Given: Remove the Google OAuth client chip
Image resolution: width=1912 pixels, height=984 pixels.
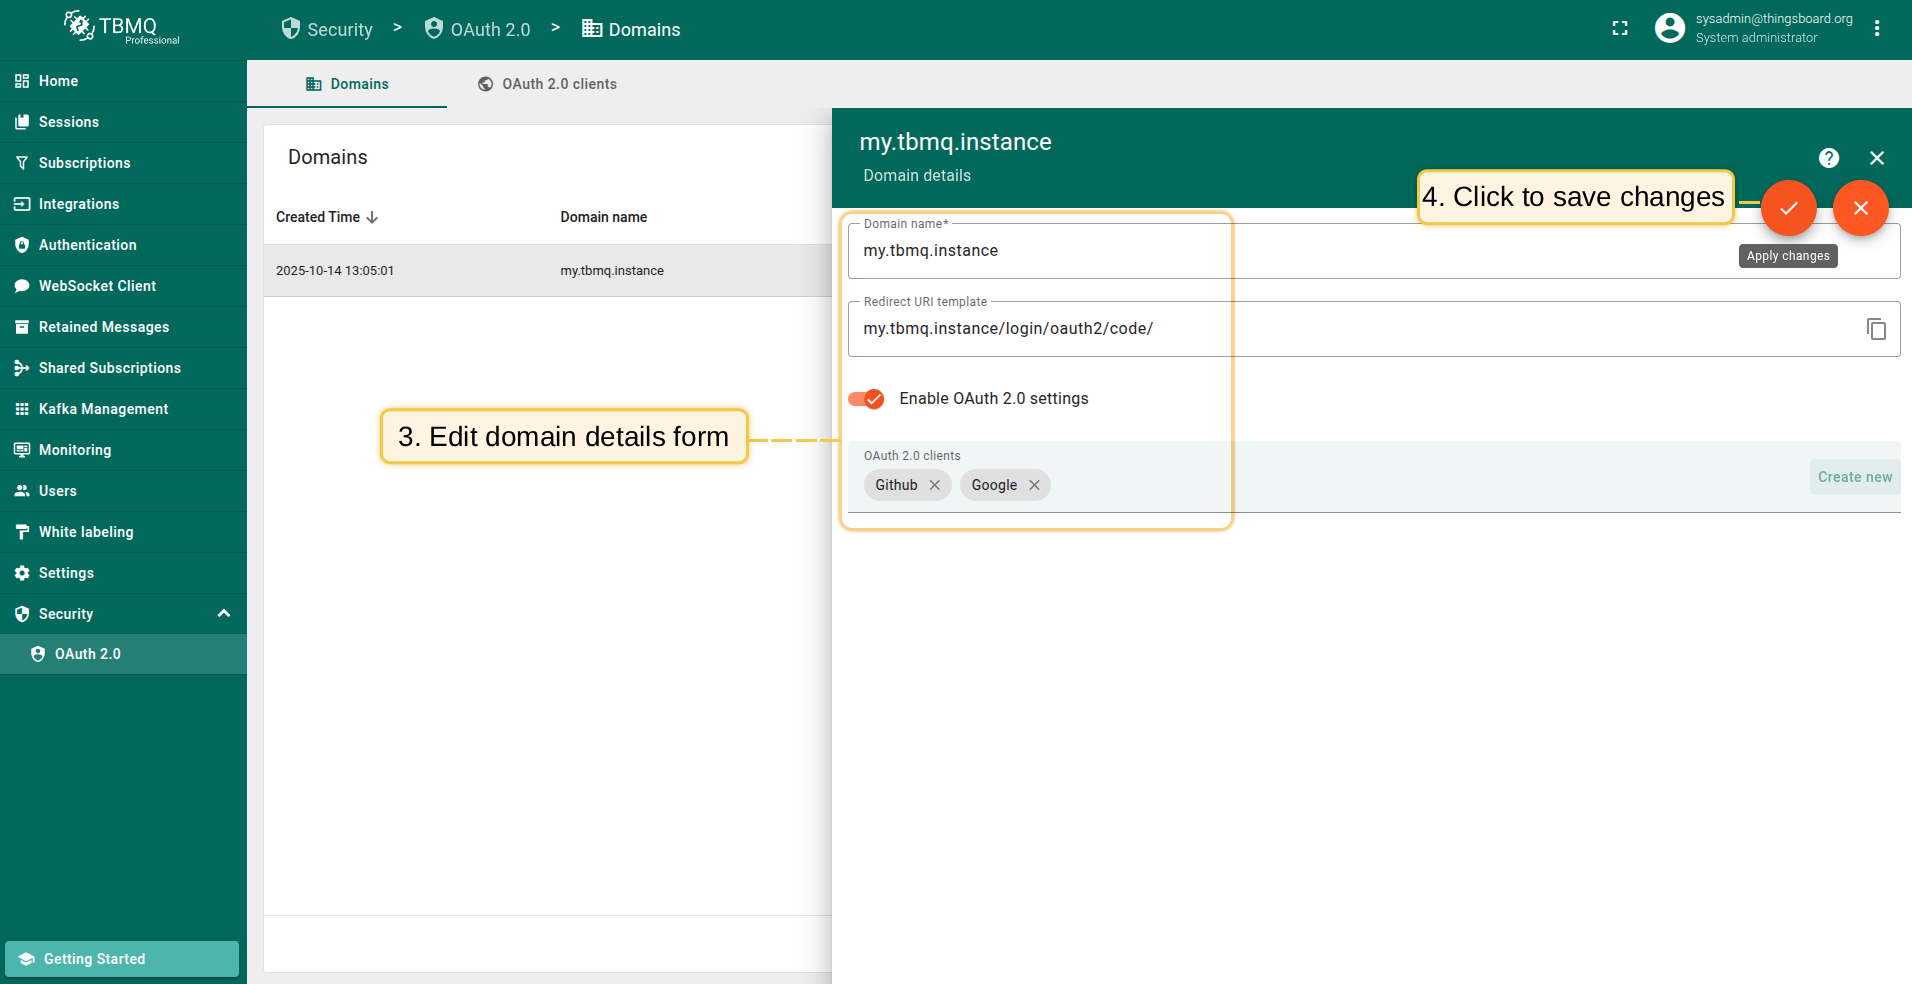Looking at the screenshot, I should 1034,485.
